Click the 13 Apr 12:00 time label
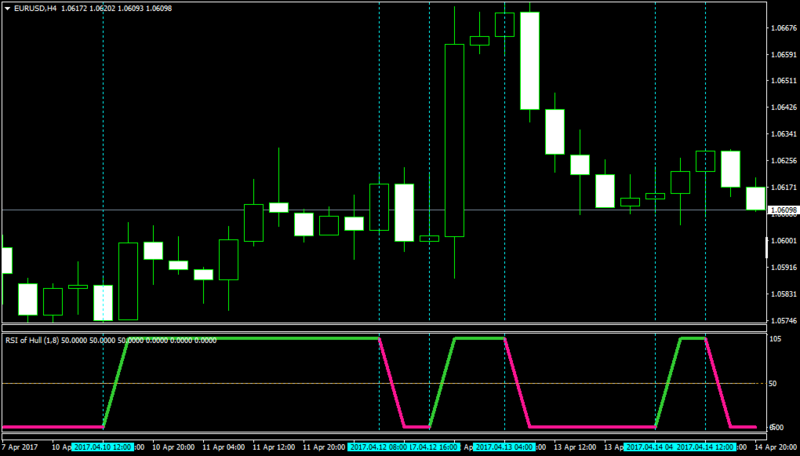Viewport: 800px width, 456px height. click(x=574, y=447)
